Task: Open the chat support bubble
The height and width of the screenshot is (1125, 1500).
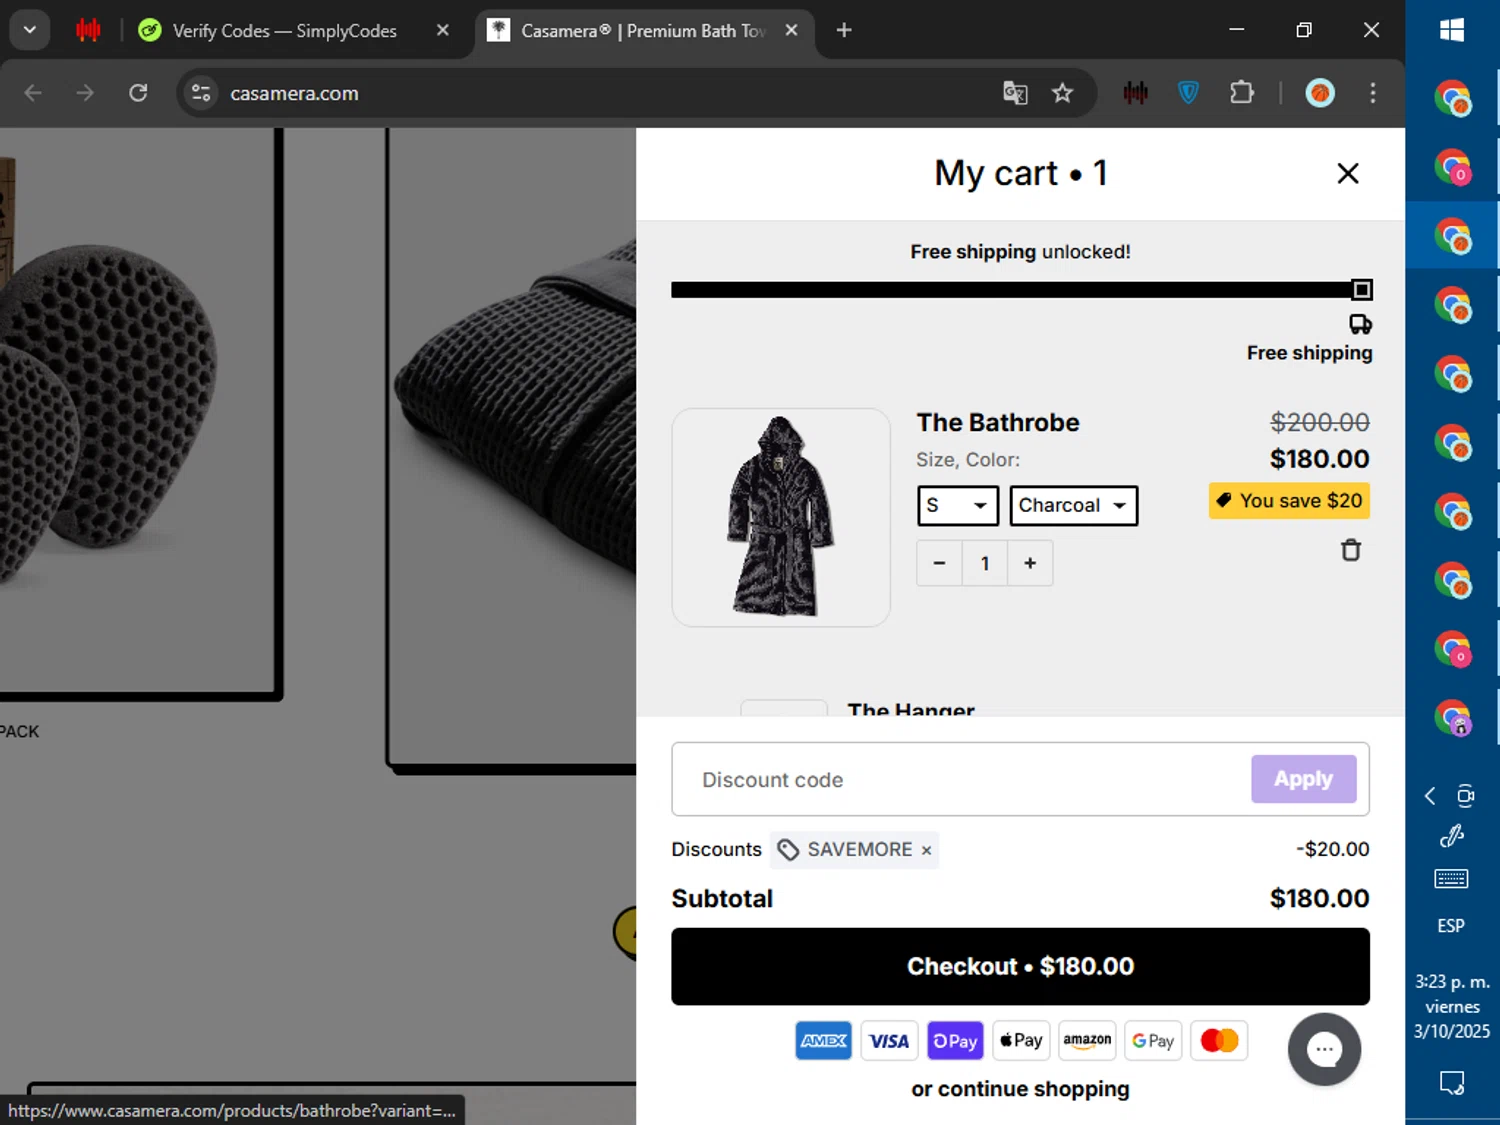Action: click(1324, 1049)
